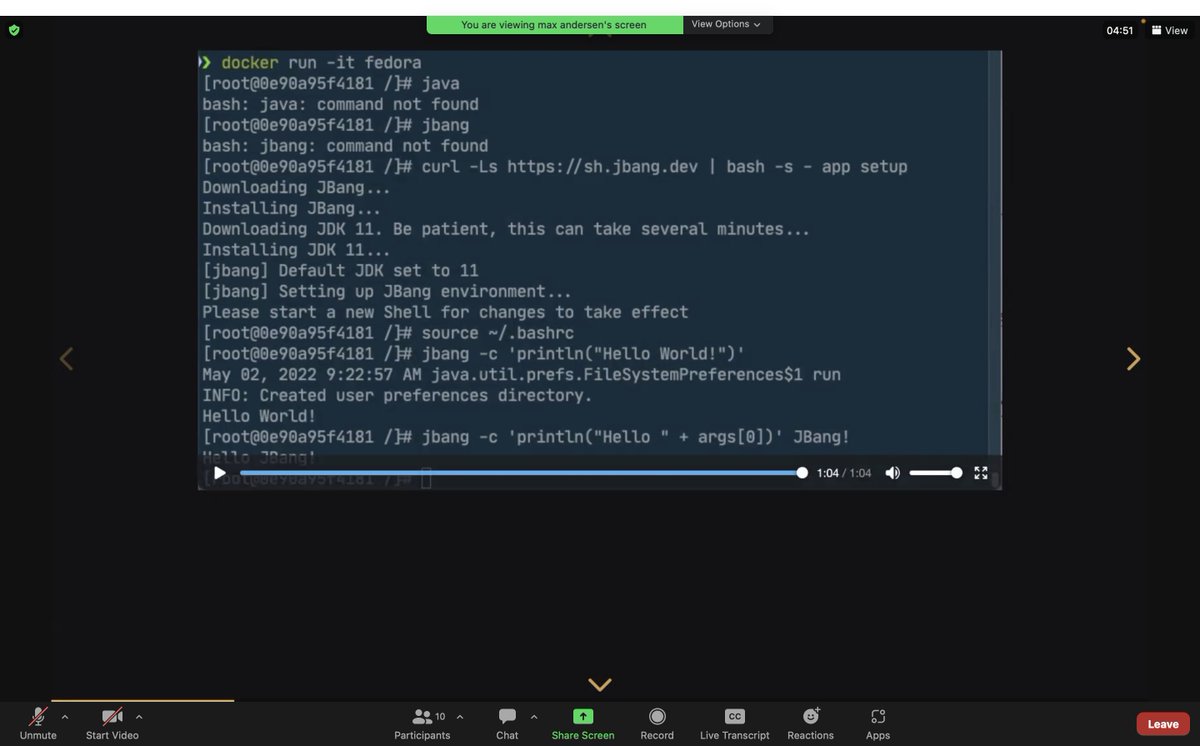Image resolution: width=1200 pixels, height=746 pixels.
Task: Click the 'docker run -it fedora' line
Action: (311, 63)
